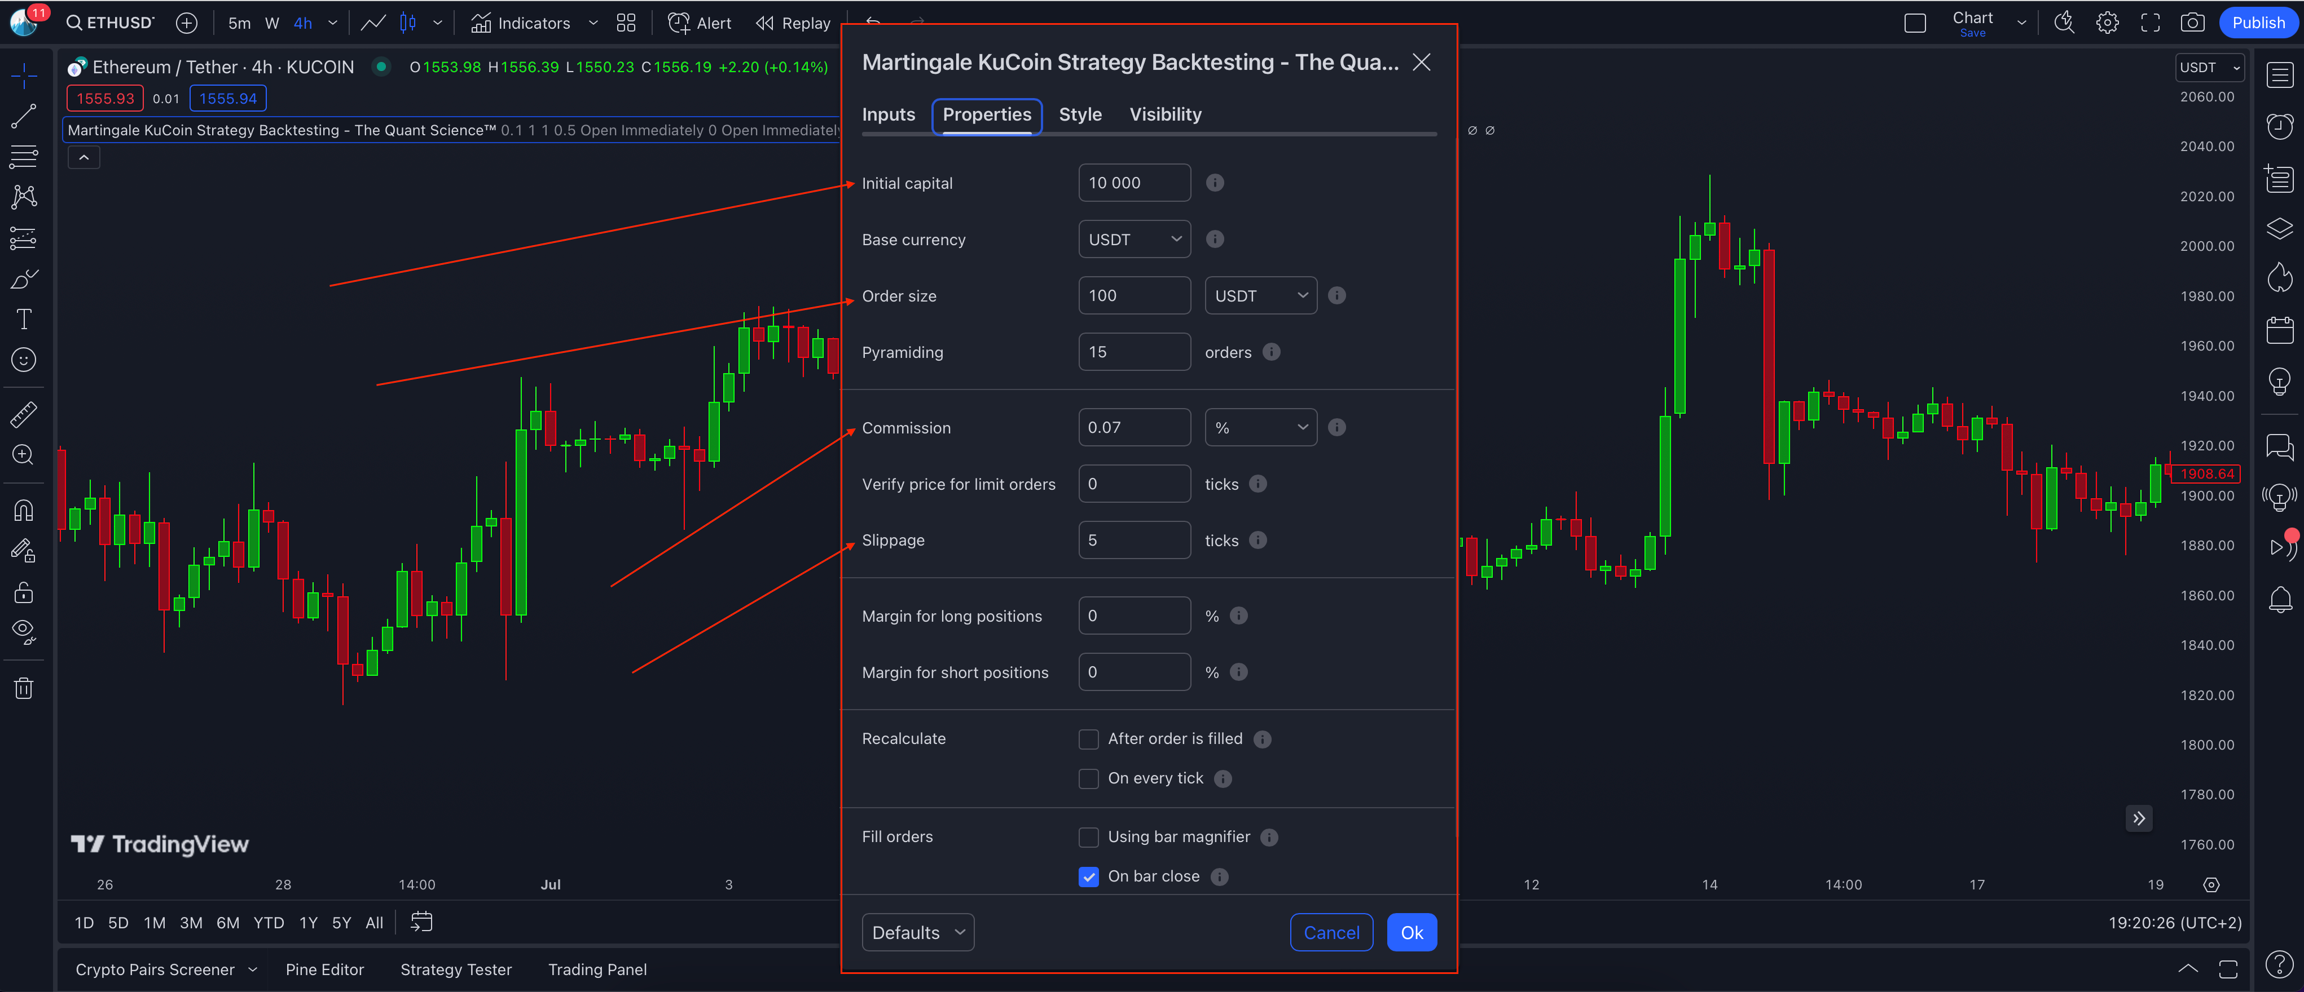The height and width of the screenshot is (992, 2304).
Task: Switch to the Inputs tab
Action: tap(888, 115)
